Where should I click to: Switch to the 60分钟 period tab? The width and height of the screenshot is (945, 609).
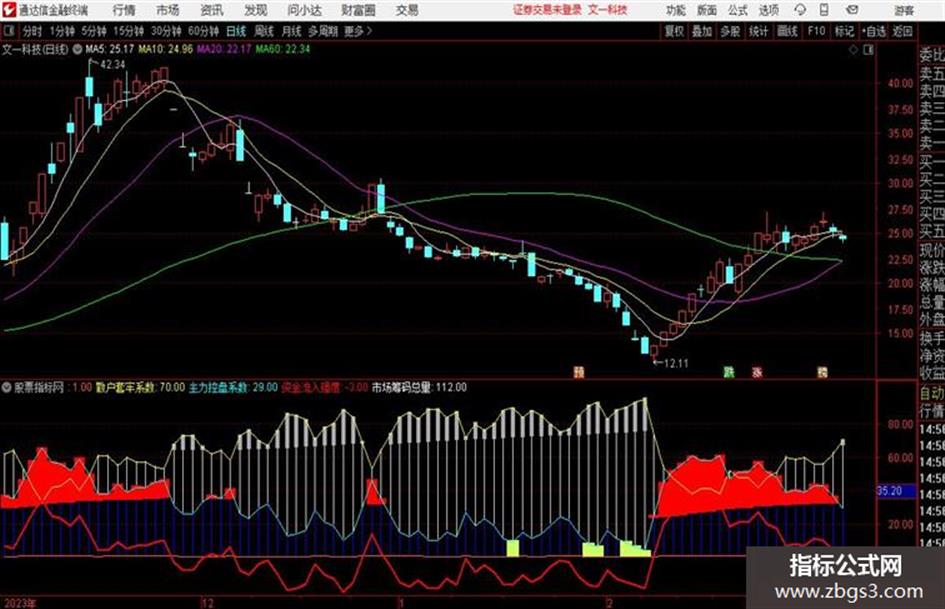tap(204, 31)
